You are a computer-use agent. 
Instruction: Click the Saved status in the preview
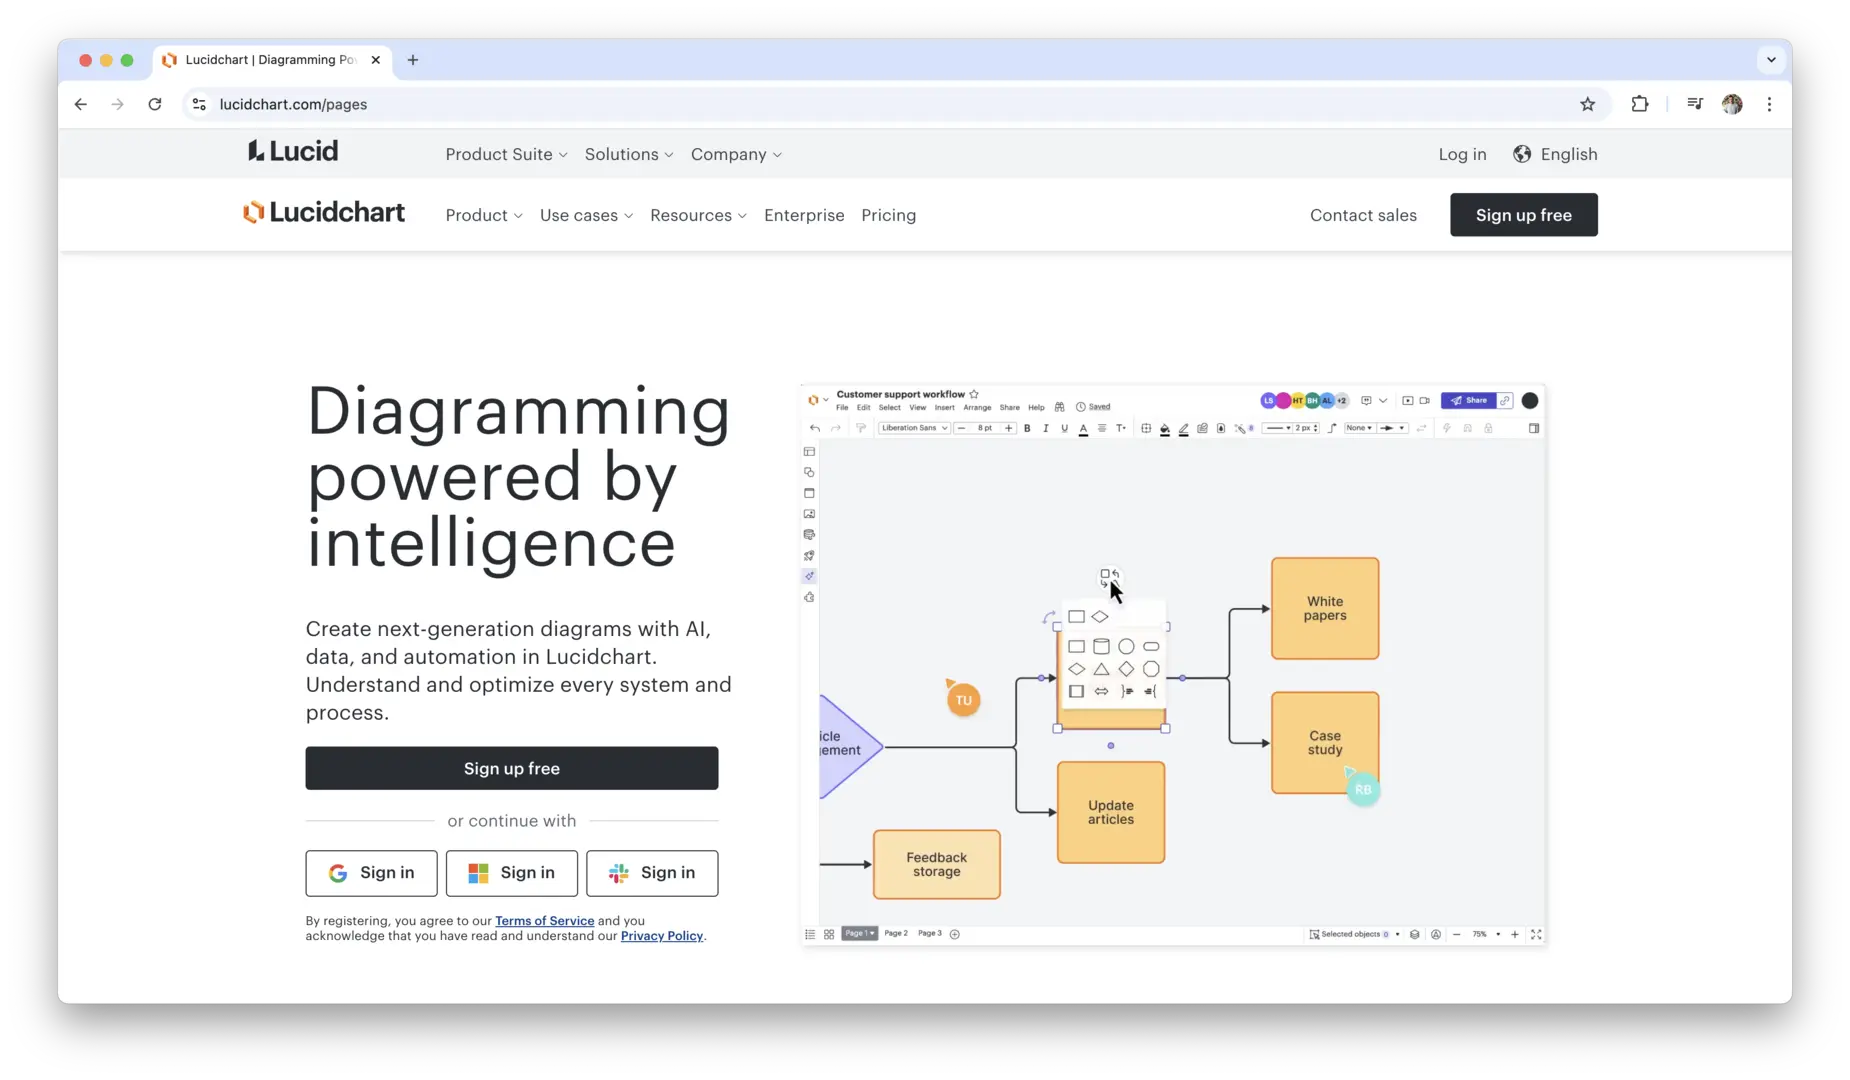pos(1093,407)
